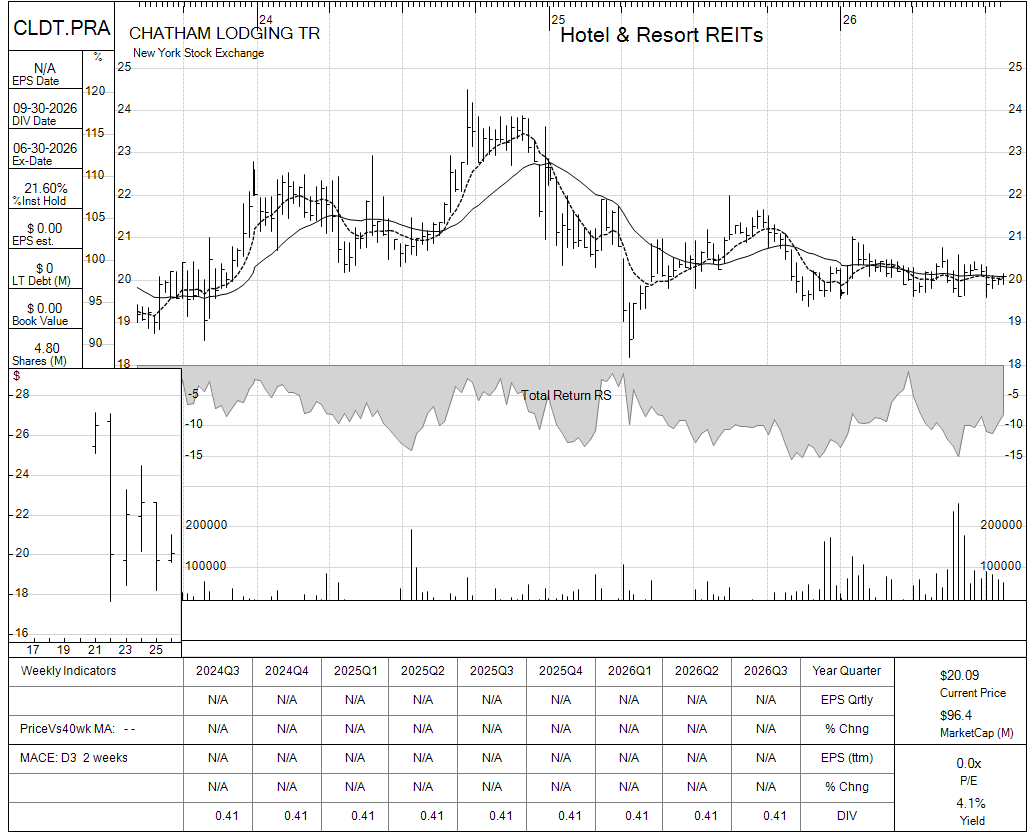Click the 120 percent scale label
Screen dimensions: 1032x840
(95, 91)
